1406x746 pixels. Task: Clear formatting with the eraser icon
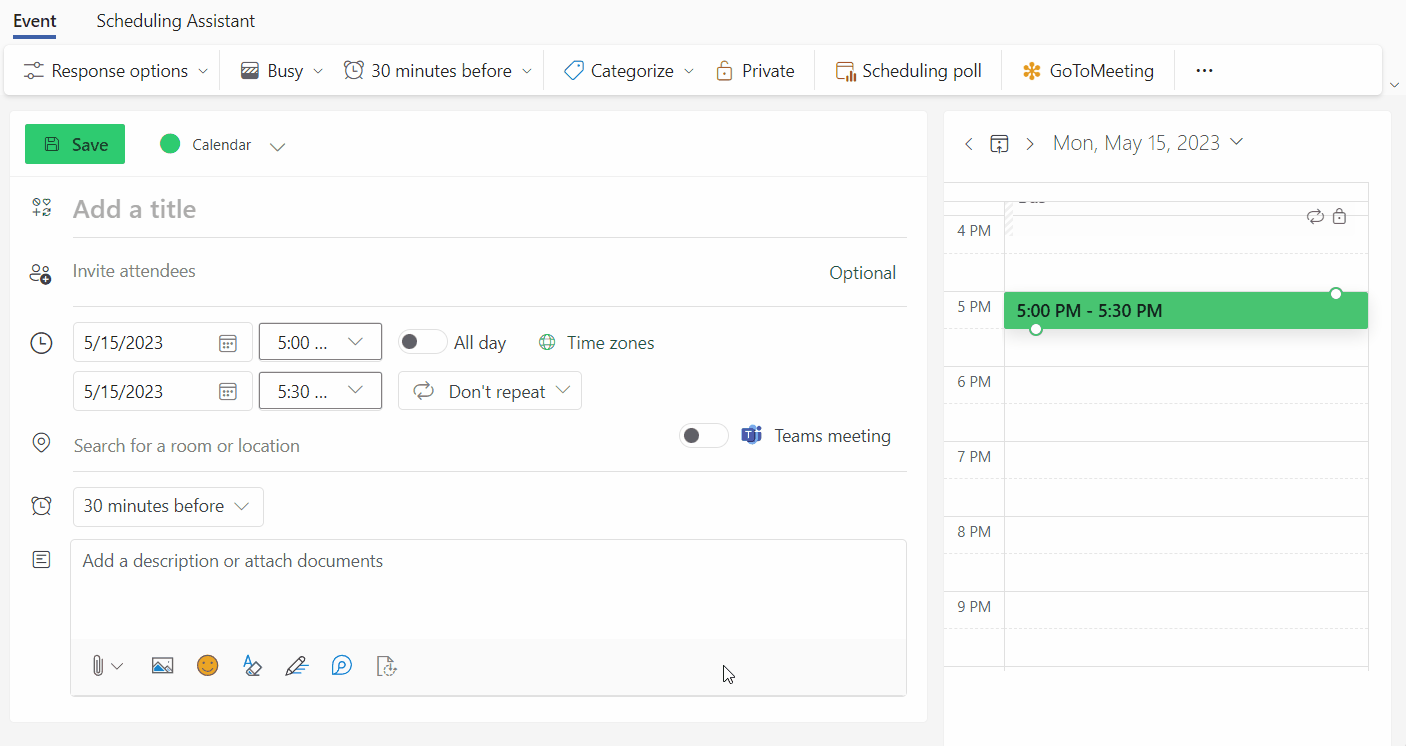click(252, 665)
